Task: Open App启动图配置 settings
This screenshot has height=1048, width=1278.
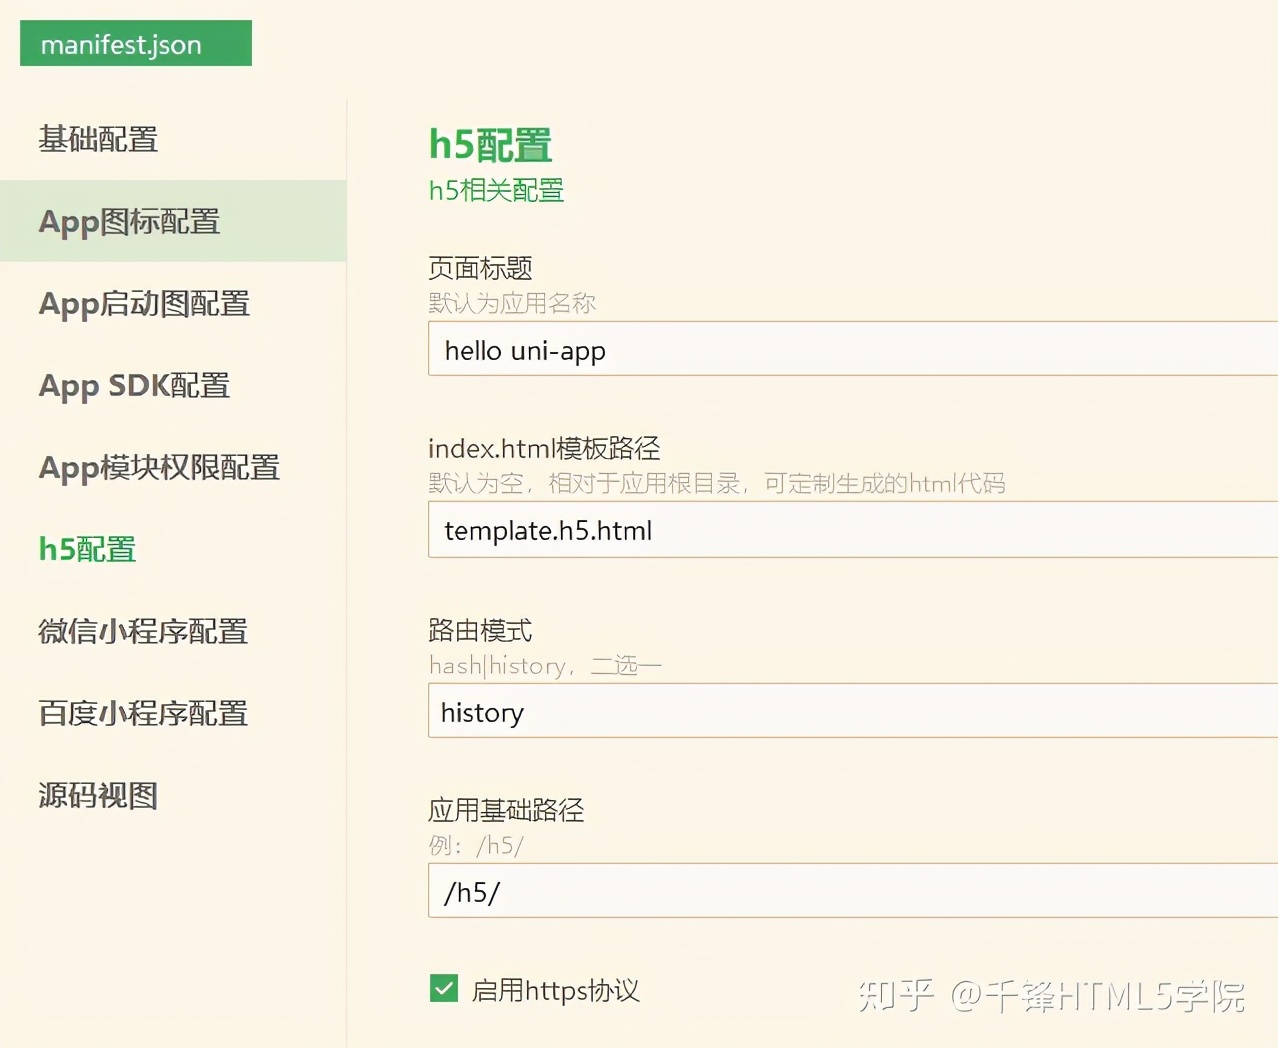Action: pyautogui.click(x=143, y=304)
